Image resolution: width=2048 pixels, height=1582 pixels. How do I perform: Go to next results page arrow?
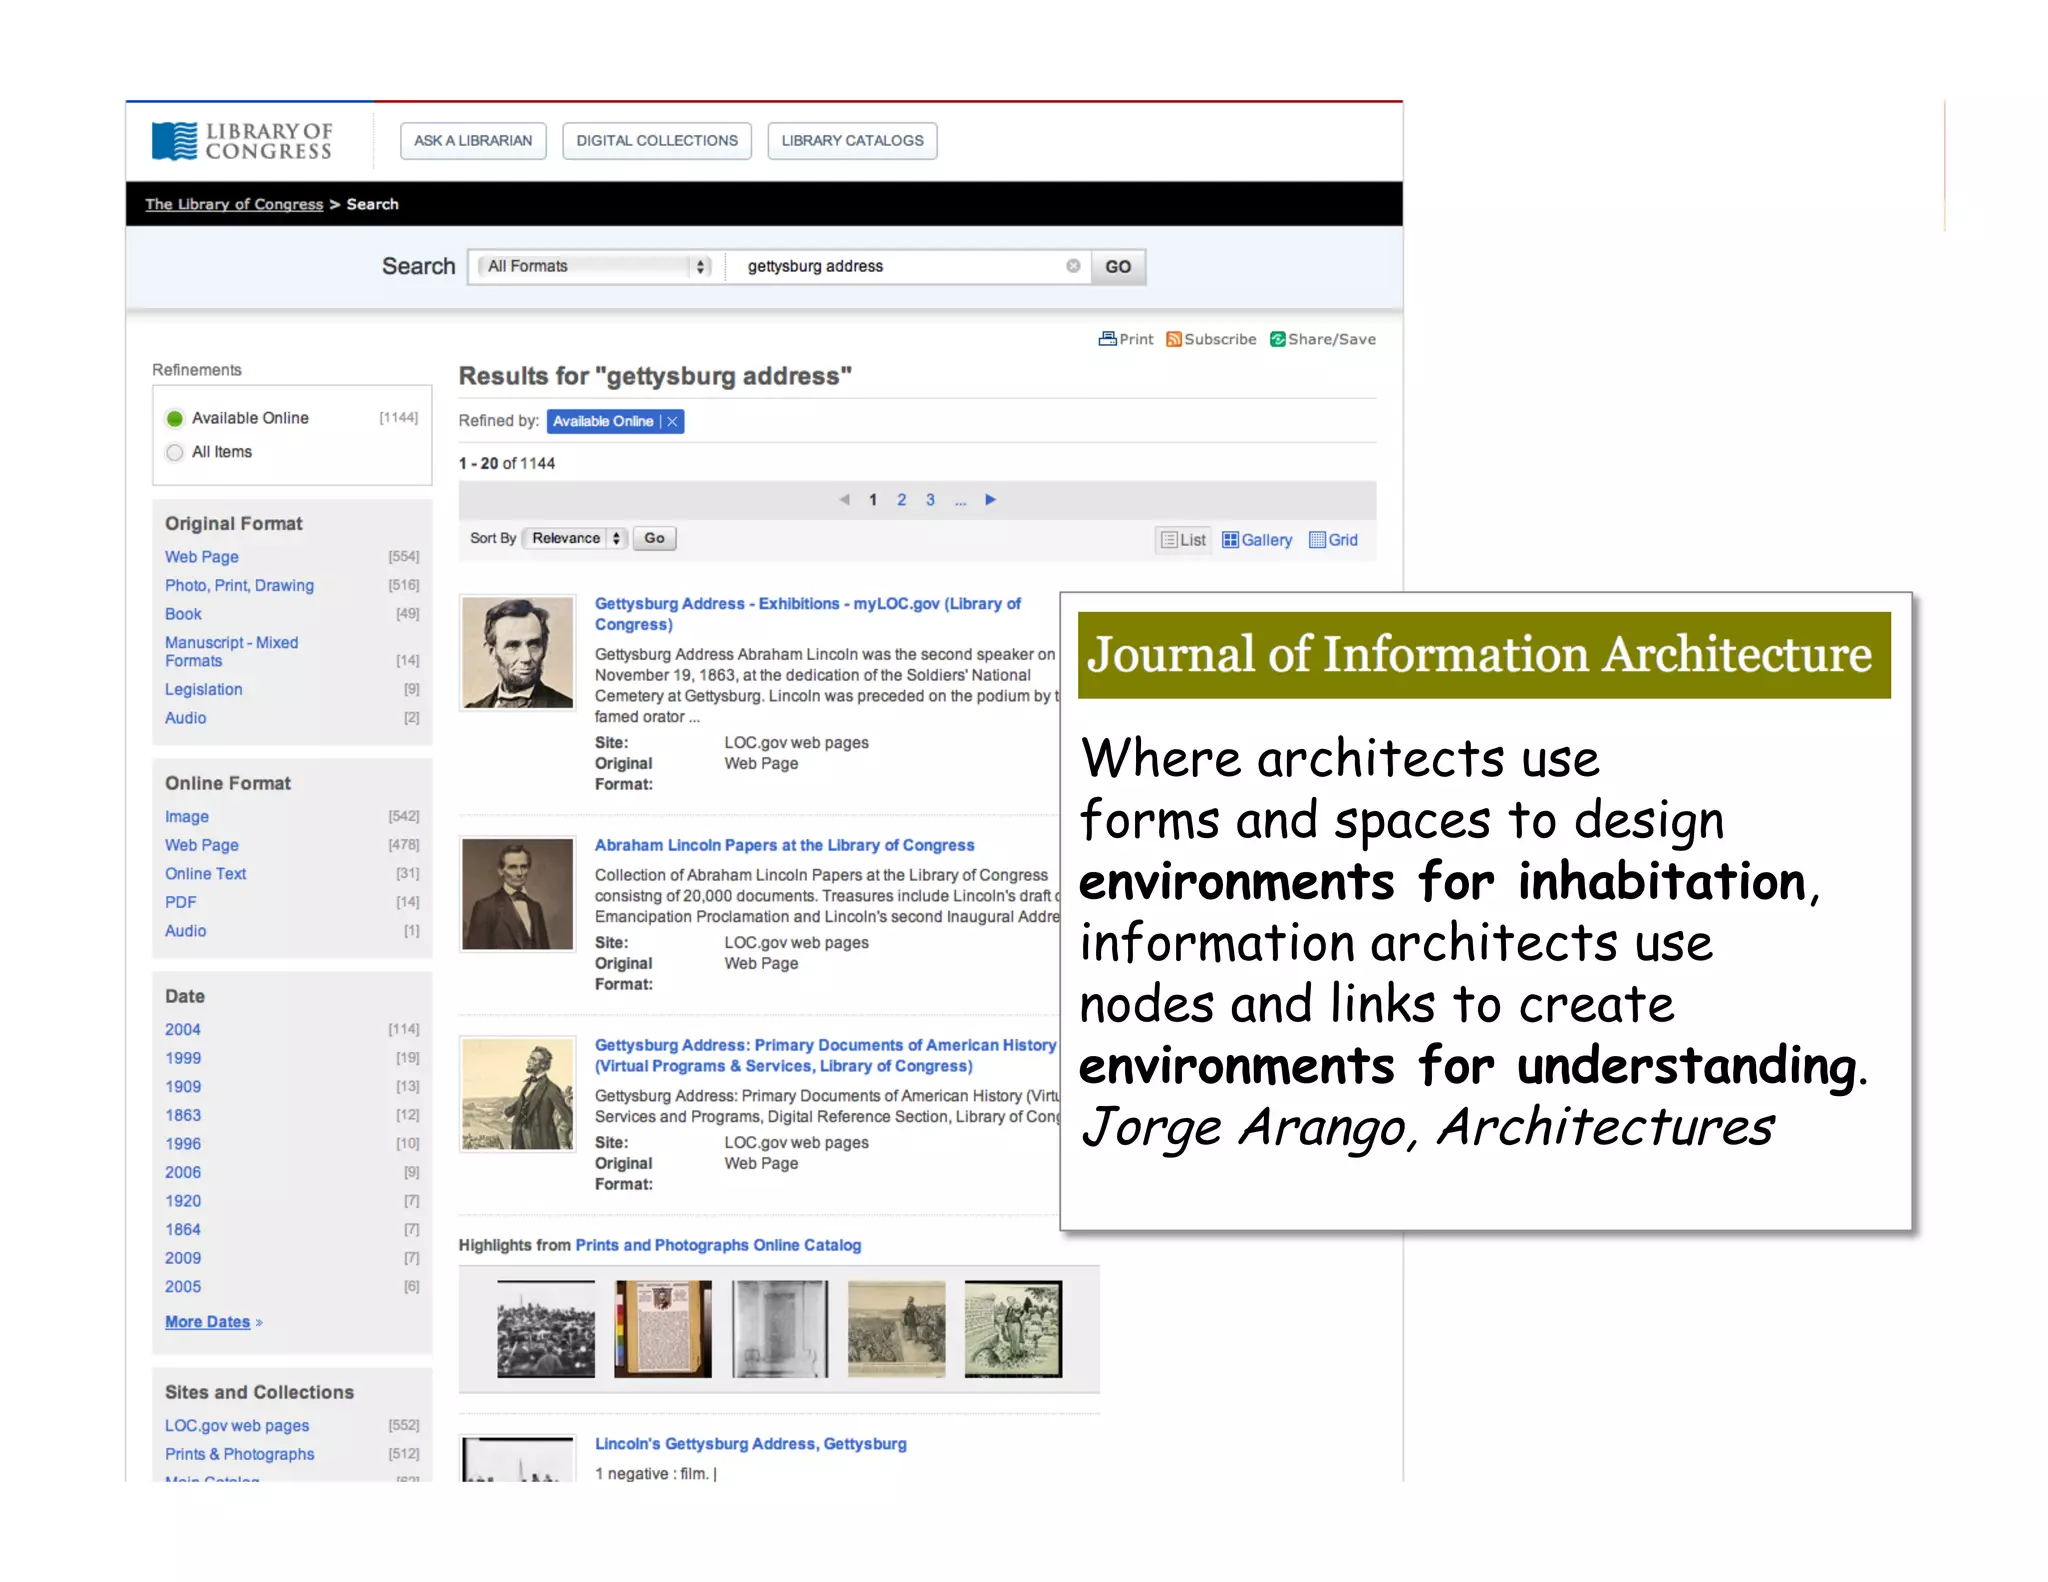990,499
